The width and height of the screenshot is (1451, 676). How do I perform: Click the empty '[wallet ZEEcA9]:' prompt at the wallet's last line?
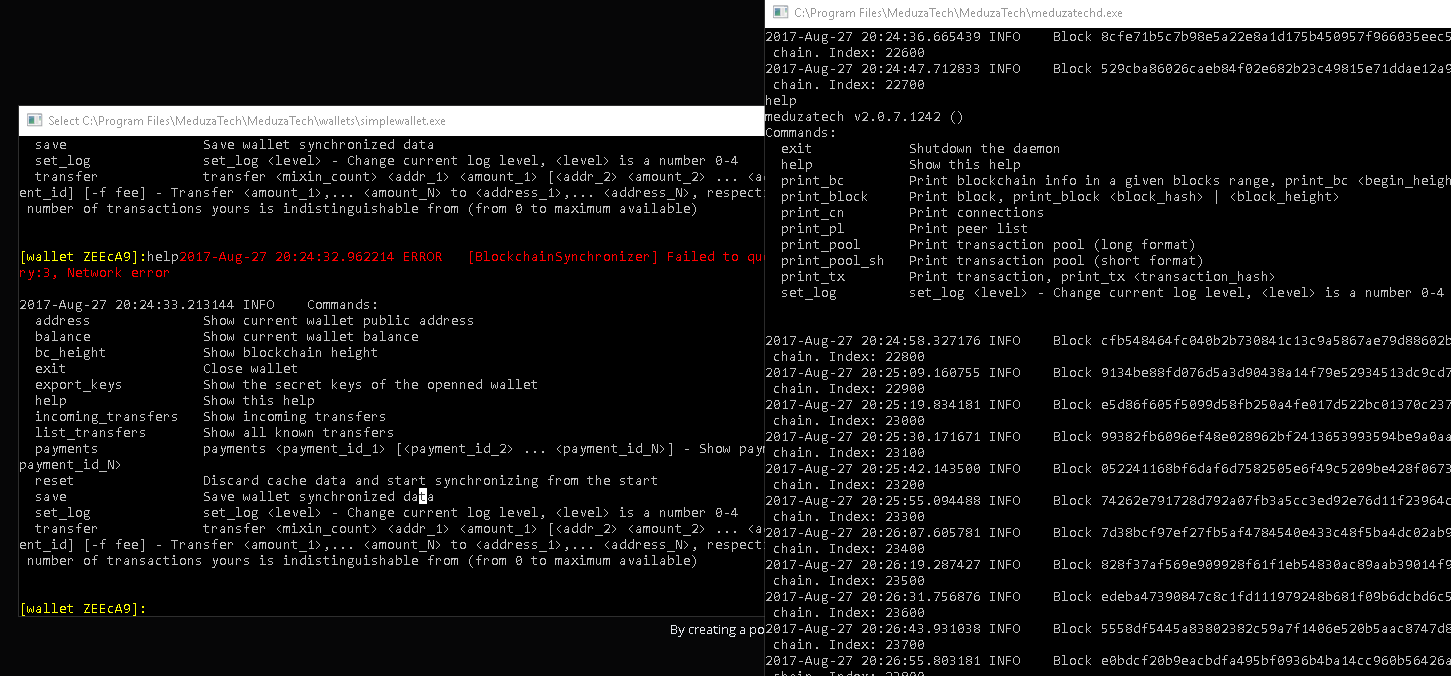82,609
